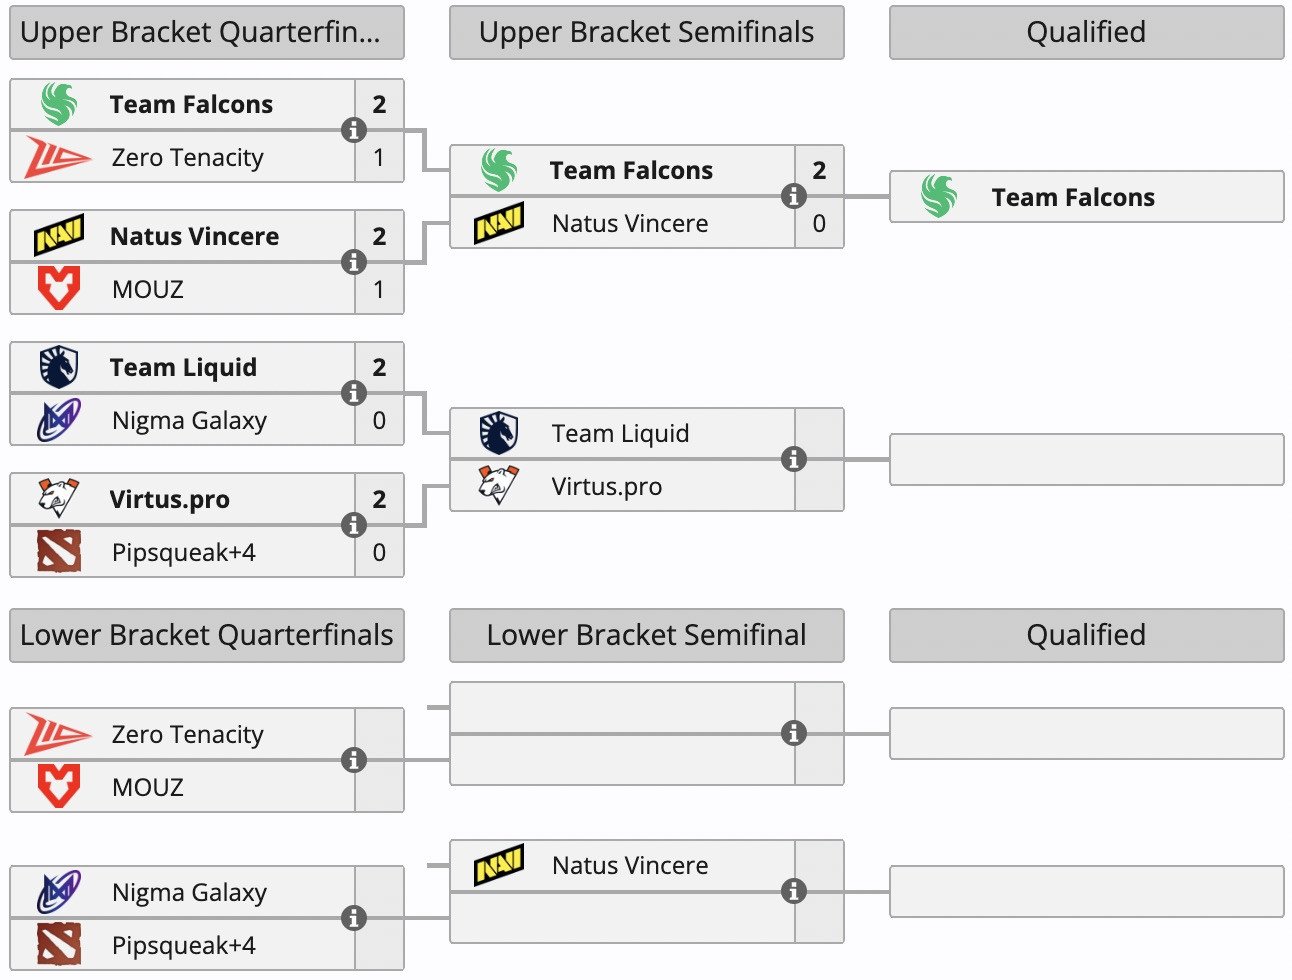Click Zero Tenacity logo in upper quarterfinals

coord(58,157)
